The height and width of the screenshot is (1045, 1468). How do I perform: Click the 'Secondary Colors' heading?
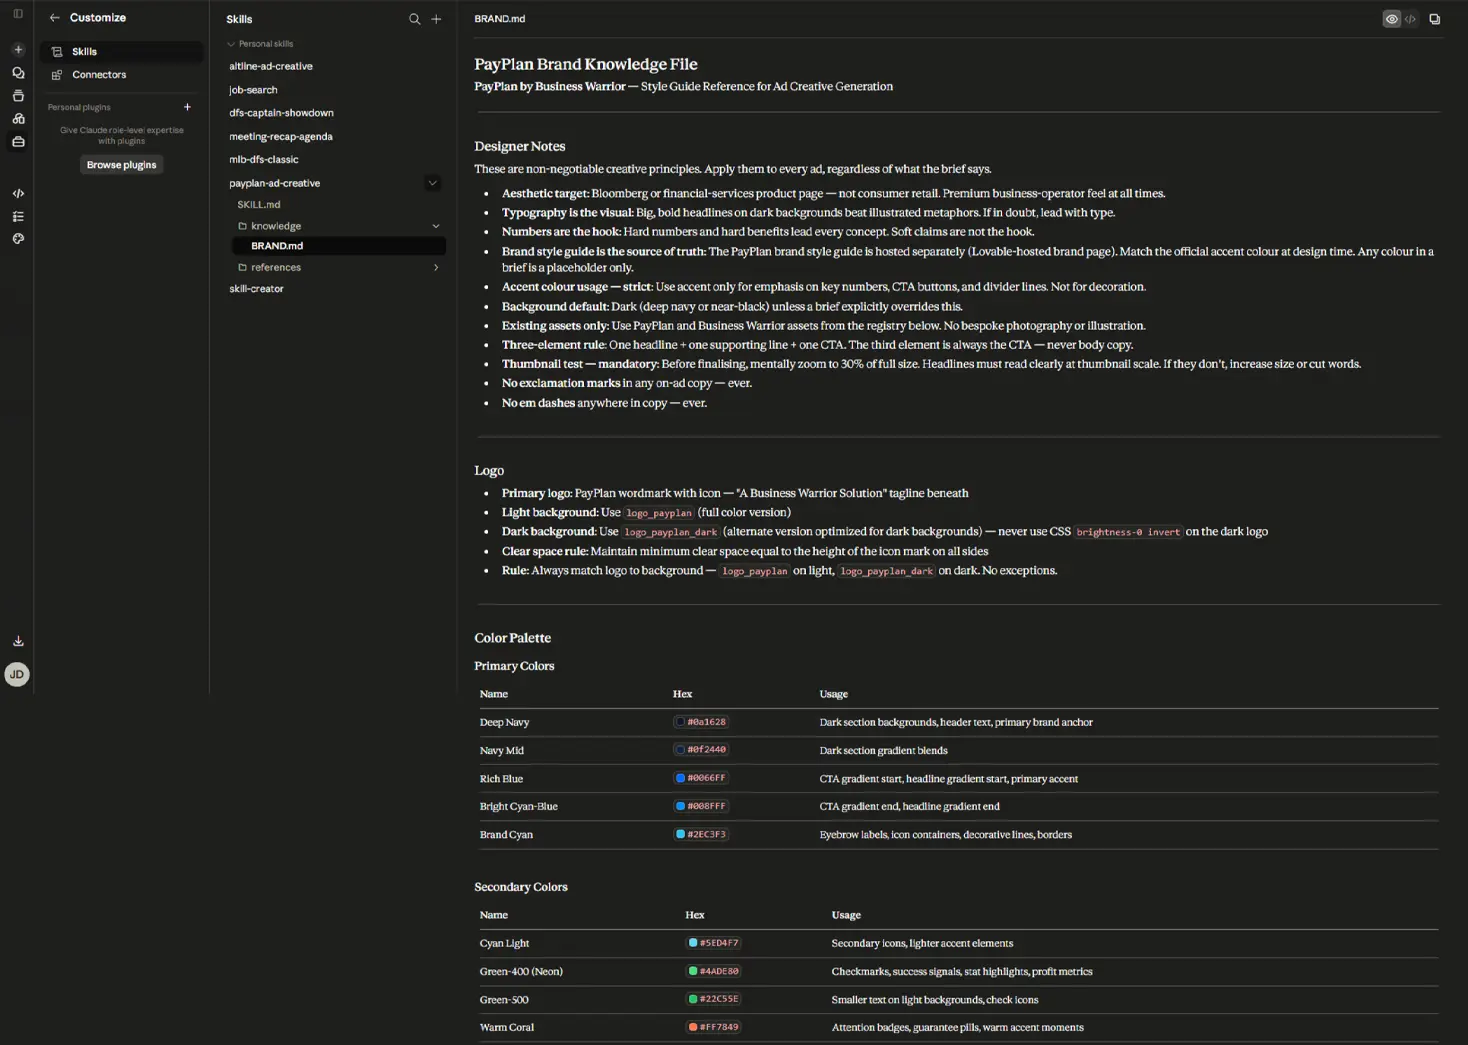coord(521,887)
